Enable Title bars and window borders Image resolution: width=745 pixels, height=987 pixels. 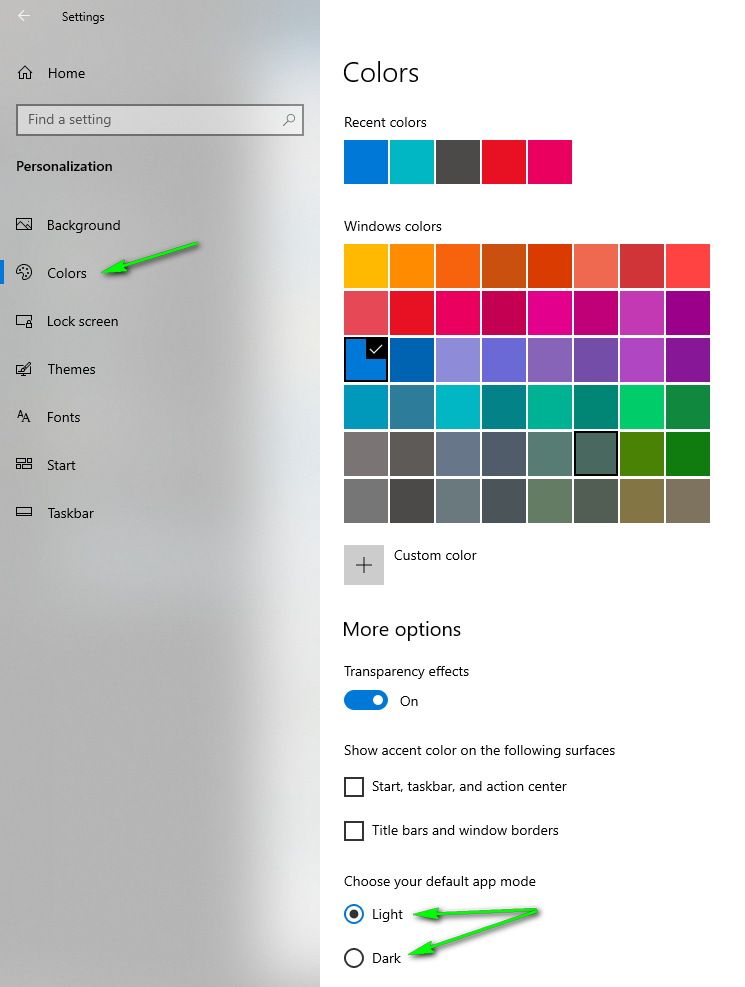(354, 831)
